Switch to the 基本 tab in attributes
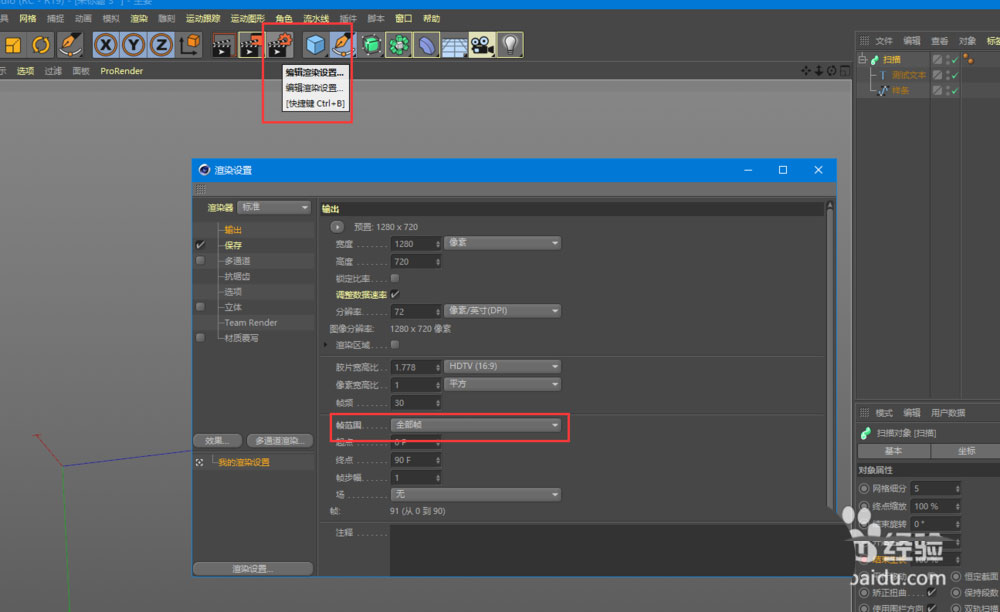The height and width of the screenshot is (612, 1000). pos(893,451)
